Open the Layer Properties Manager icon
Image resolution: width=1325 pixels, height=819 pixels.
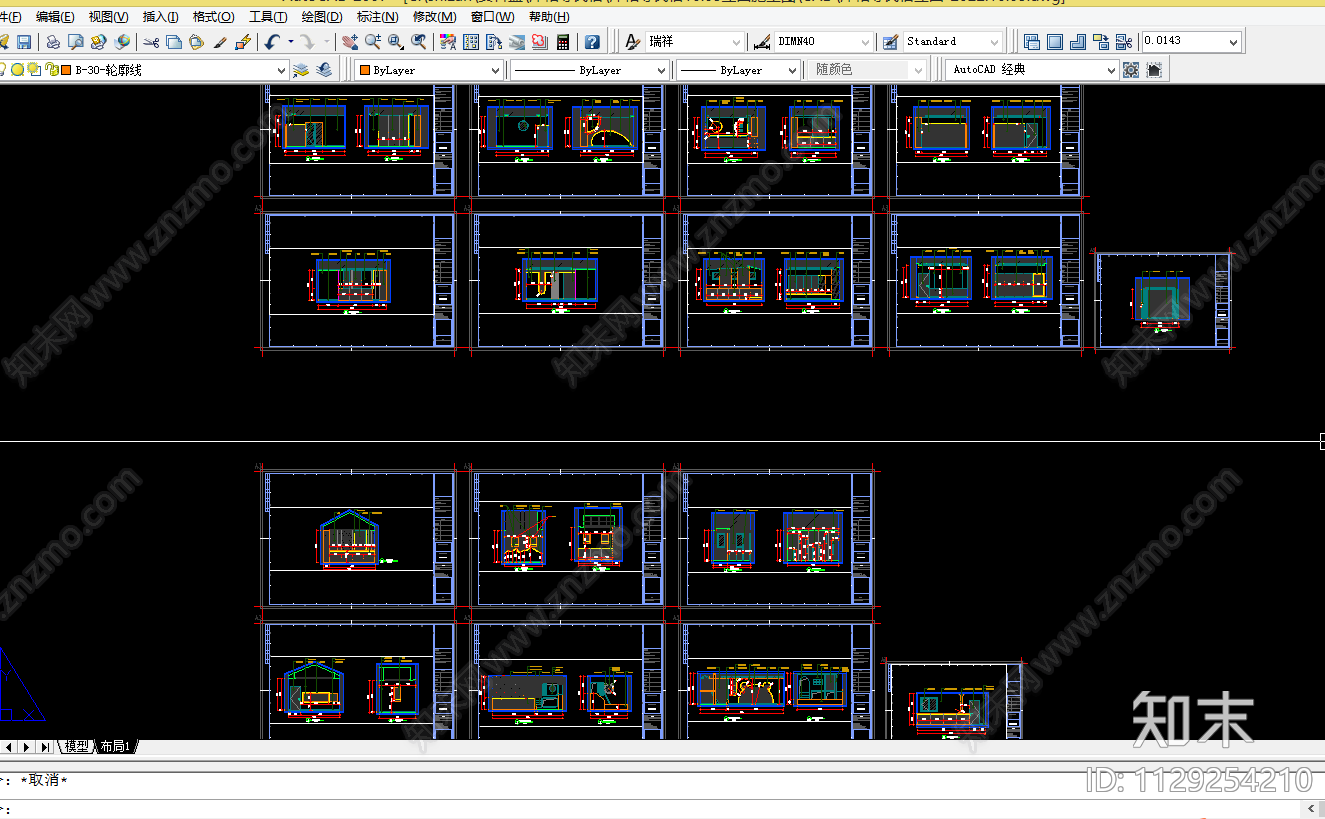coord(301,70)
